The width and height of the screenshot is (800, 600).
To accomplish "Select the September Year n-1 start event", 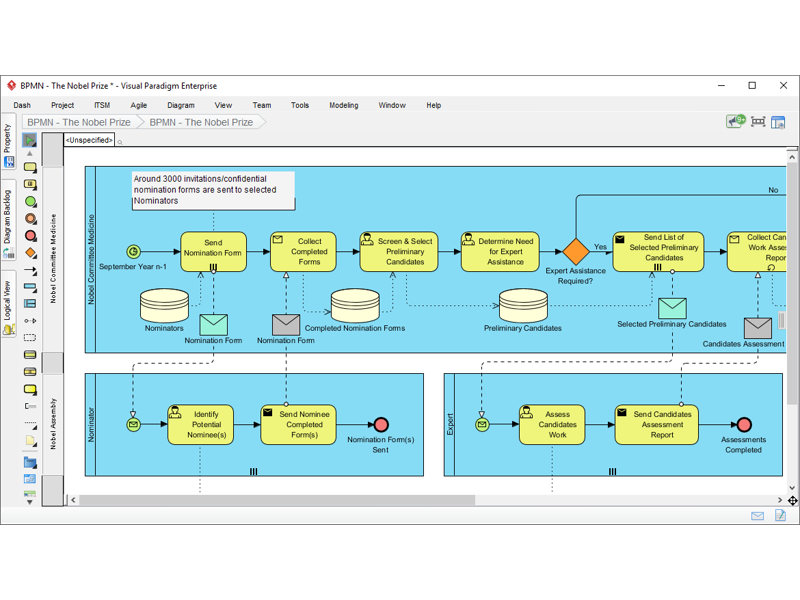I will (x=133, y=252).
